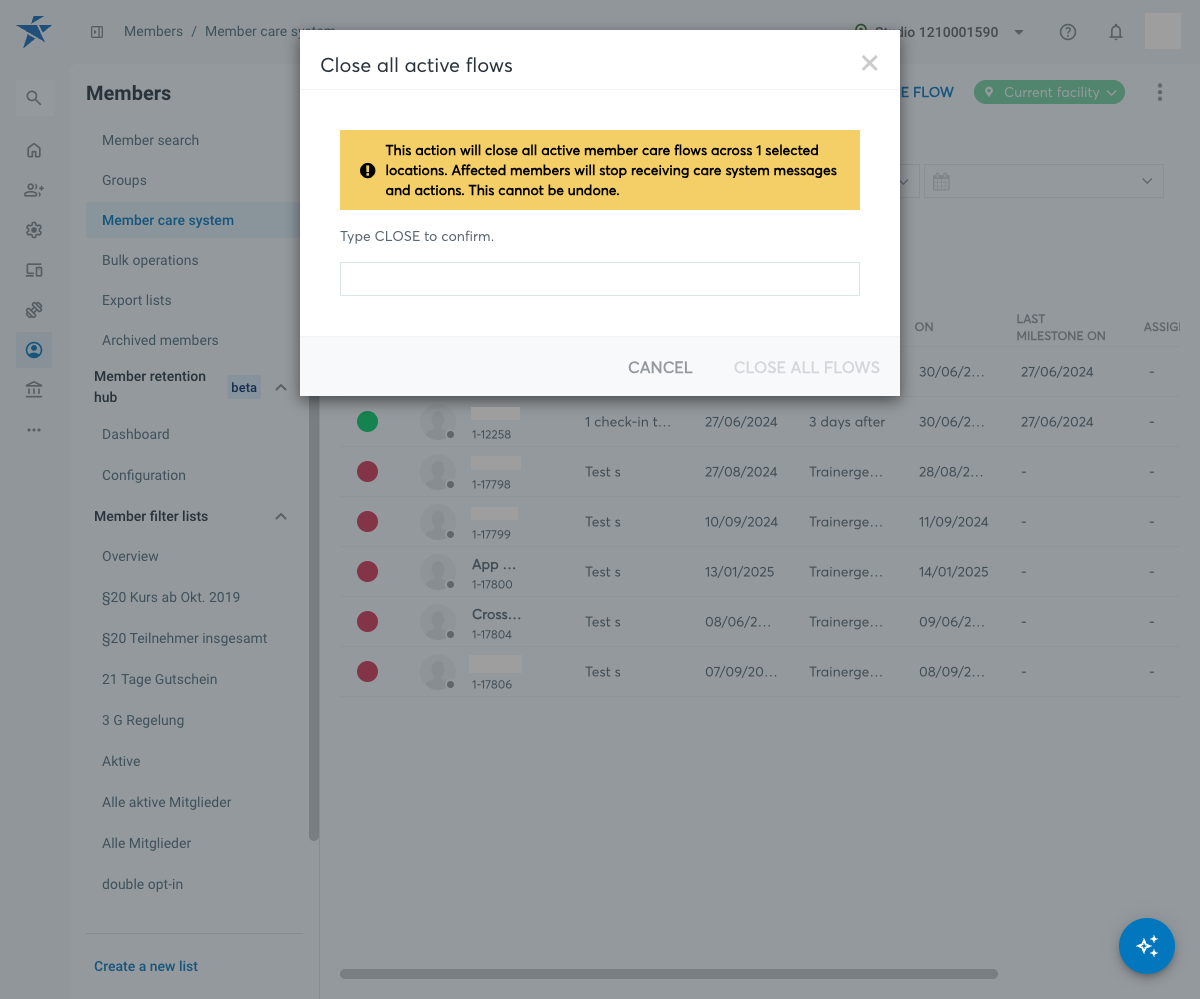The image size is (1200, 999).
Task: Open the date range dropdown chevron
Action: tap(1147, 181)
